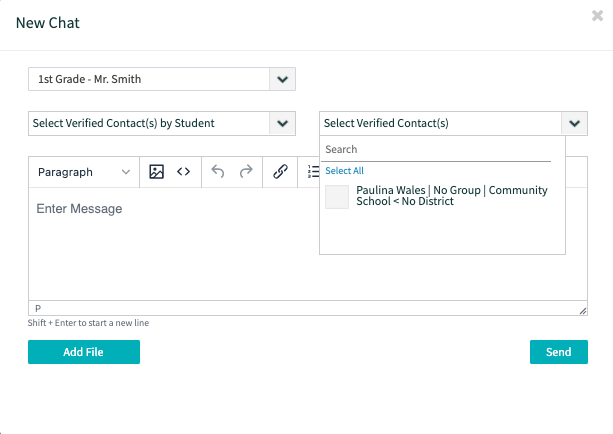This screenshot has height=434, width=613.
Task: Click the P element path in status bar
Action: coord(38,308)
